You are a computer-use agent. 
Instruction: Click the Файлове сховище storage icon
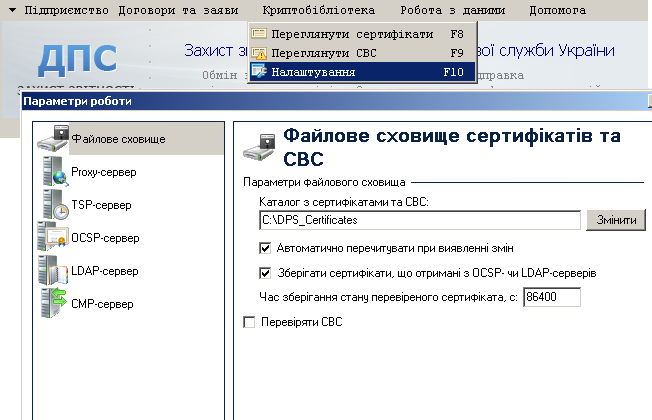pos(53,139)
